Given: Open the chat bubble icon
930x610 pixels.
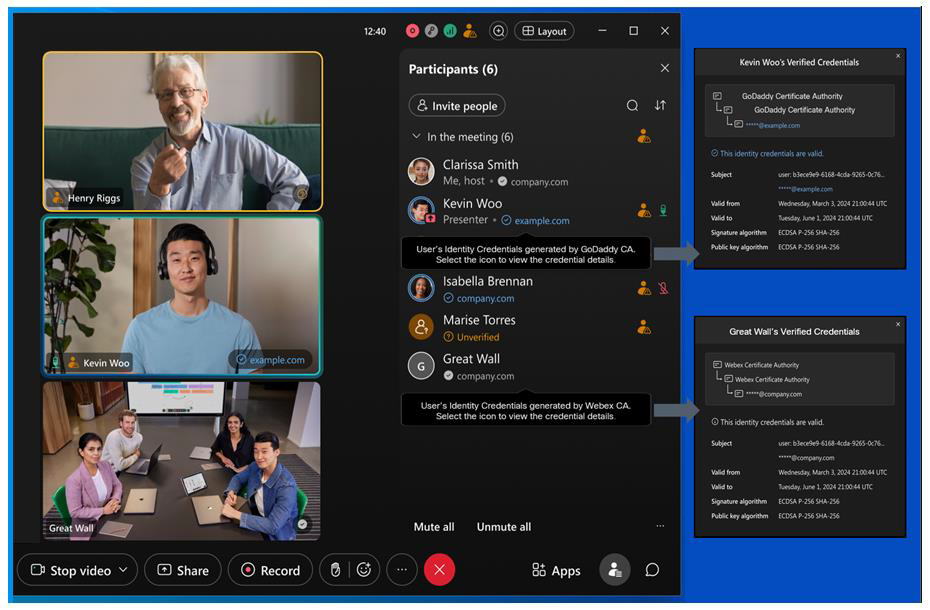Looking at the screenshot, I should click(652, 570).
